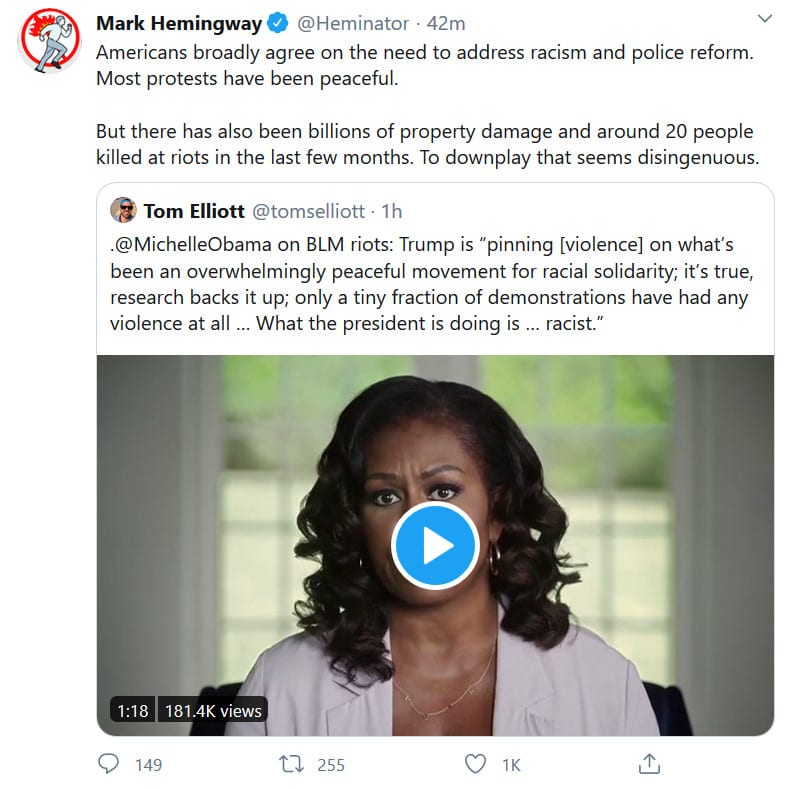Click the @MichelleObama mention

185,246
